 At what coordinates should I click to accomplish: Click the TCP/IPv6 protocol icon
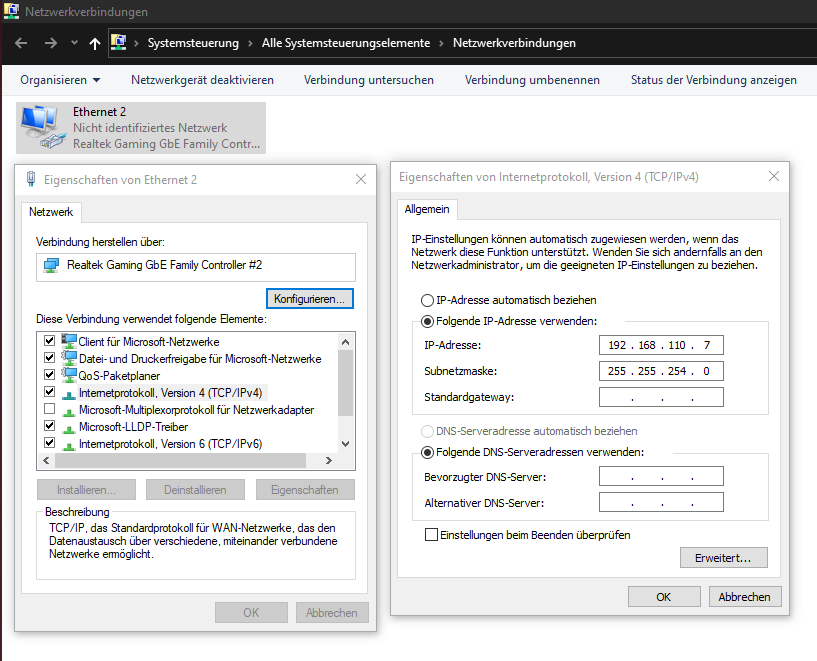(69, 446)
